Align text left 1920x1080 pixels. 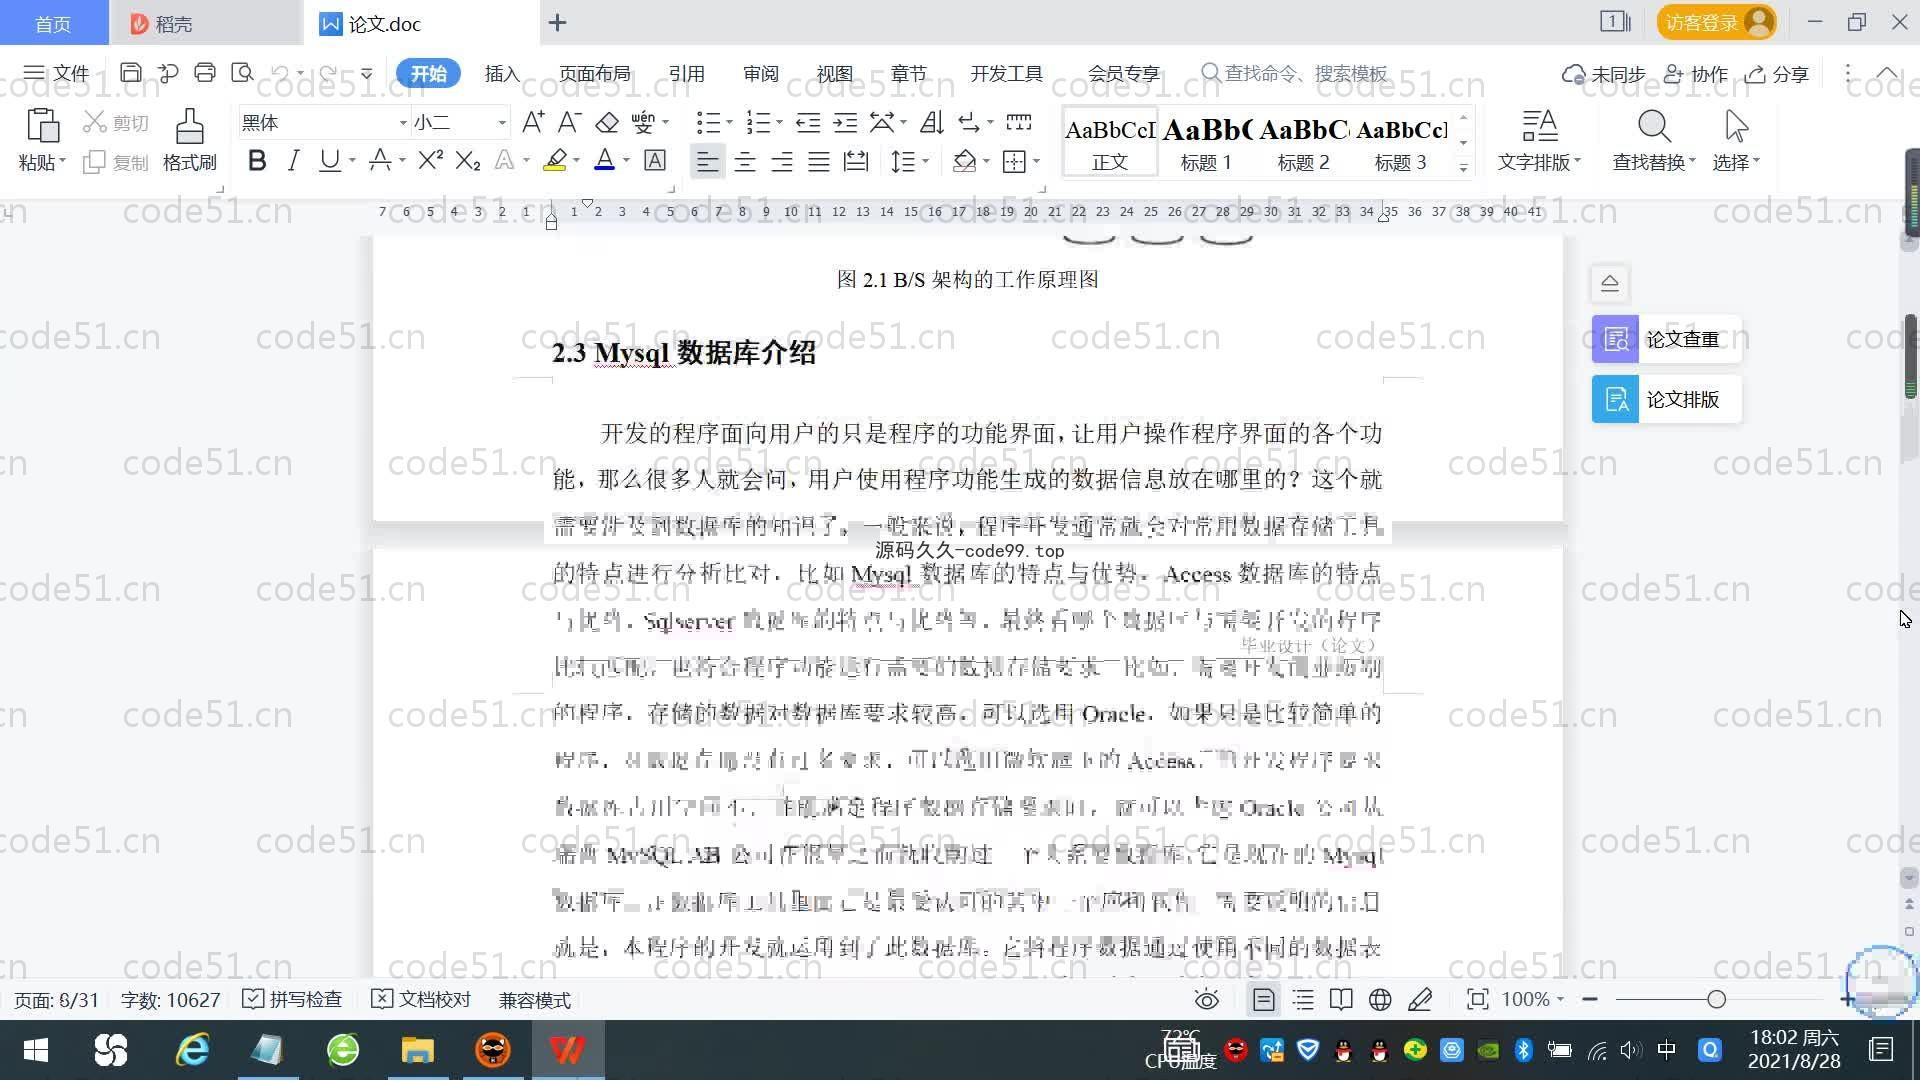[707, 161]
